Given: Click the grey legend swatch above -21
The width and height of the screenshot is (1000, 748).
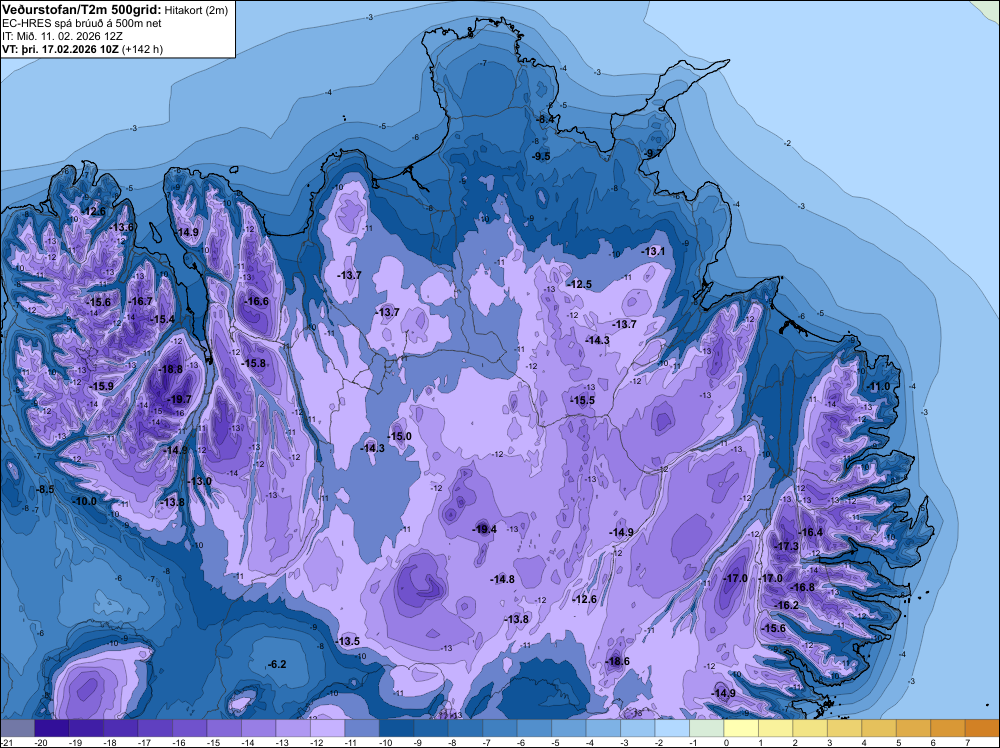Looking at the screenshot, I should coord(17,728).
